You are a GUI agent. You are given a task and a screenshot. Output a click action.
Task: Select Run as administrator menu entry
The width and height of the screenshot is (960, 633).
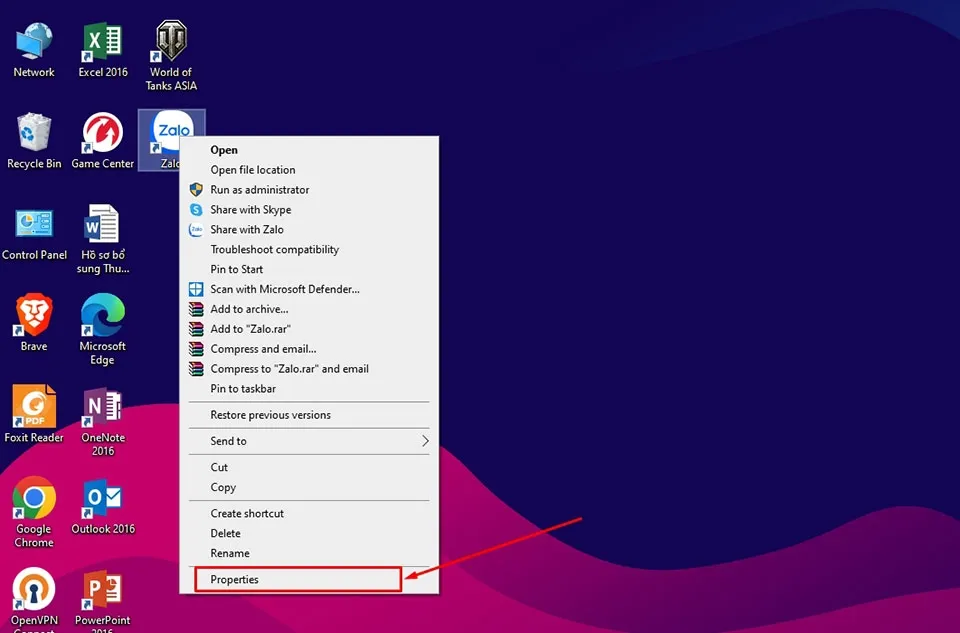point(259,190)
